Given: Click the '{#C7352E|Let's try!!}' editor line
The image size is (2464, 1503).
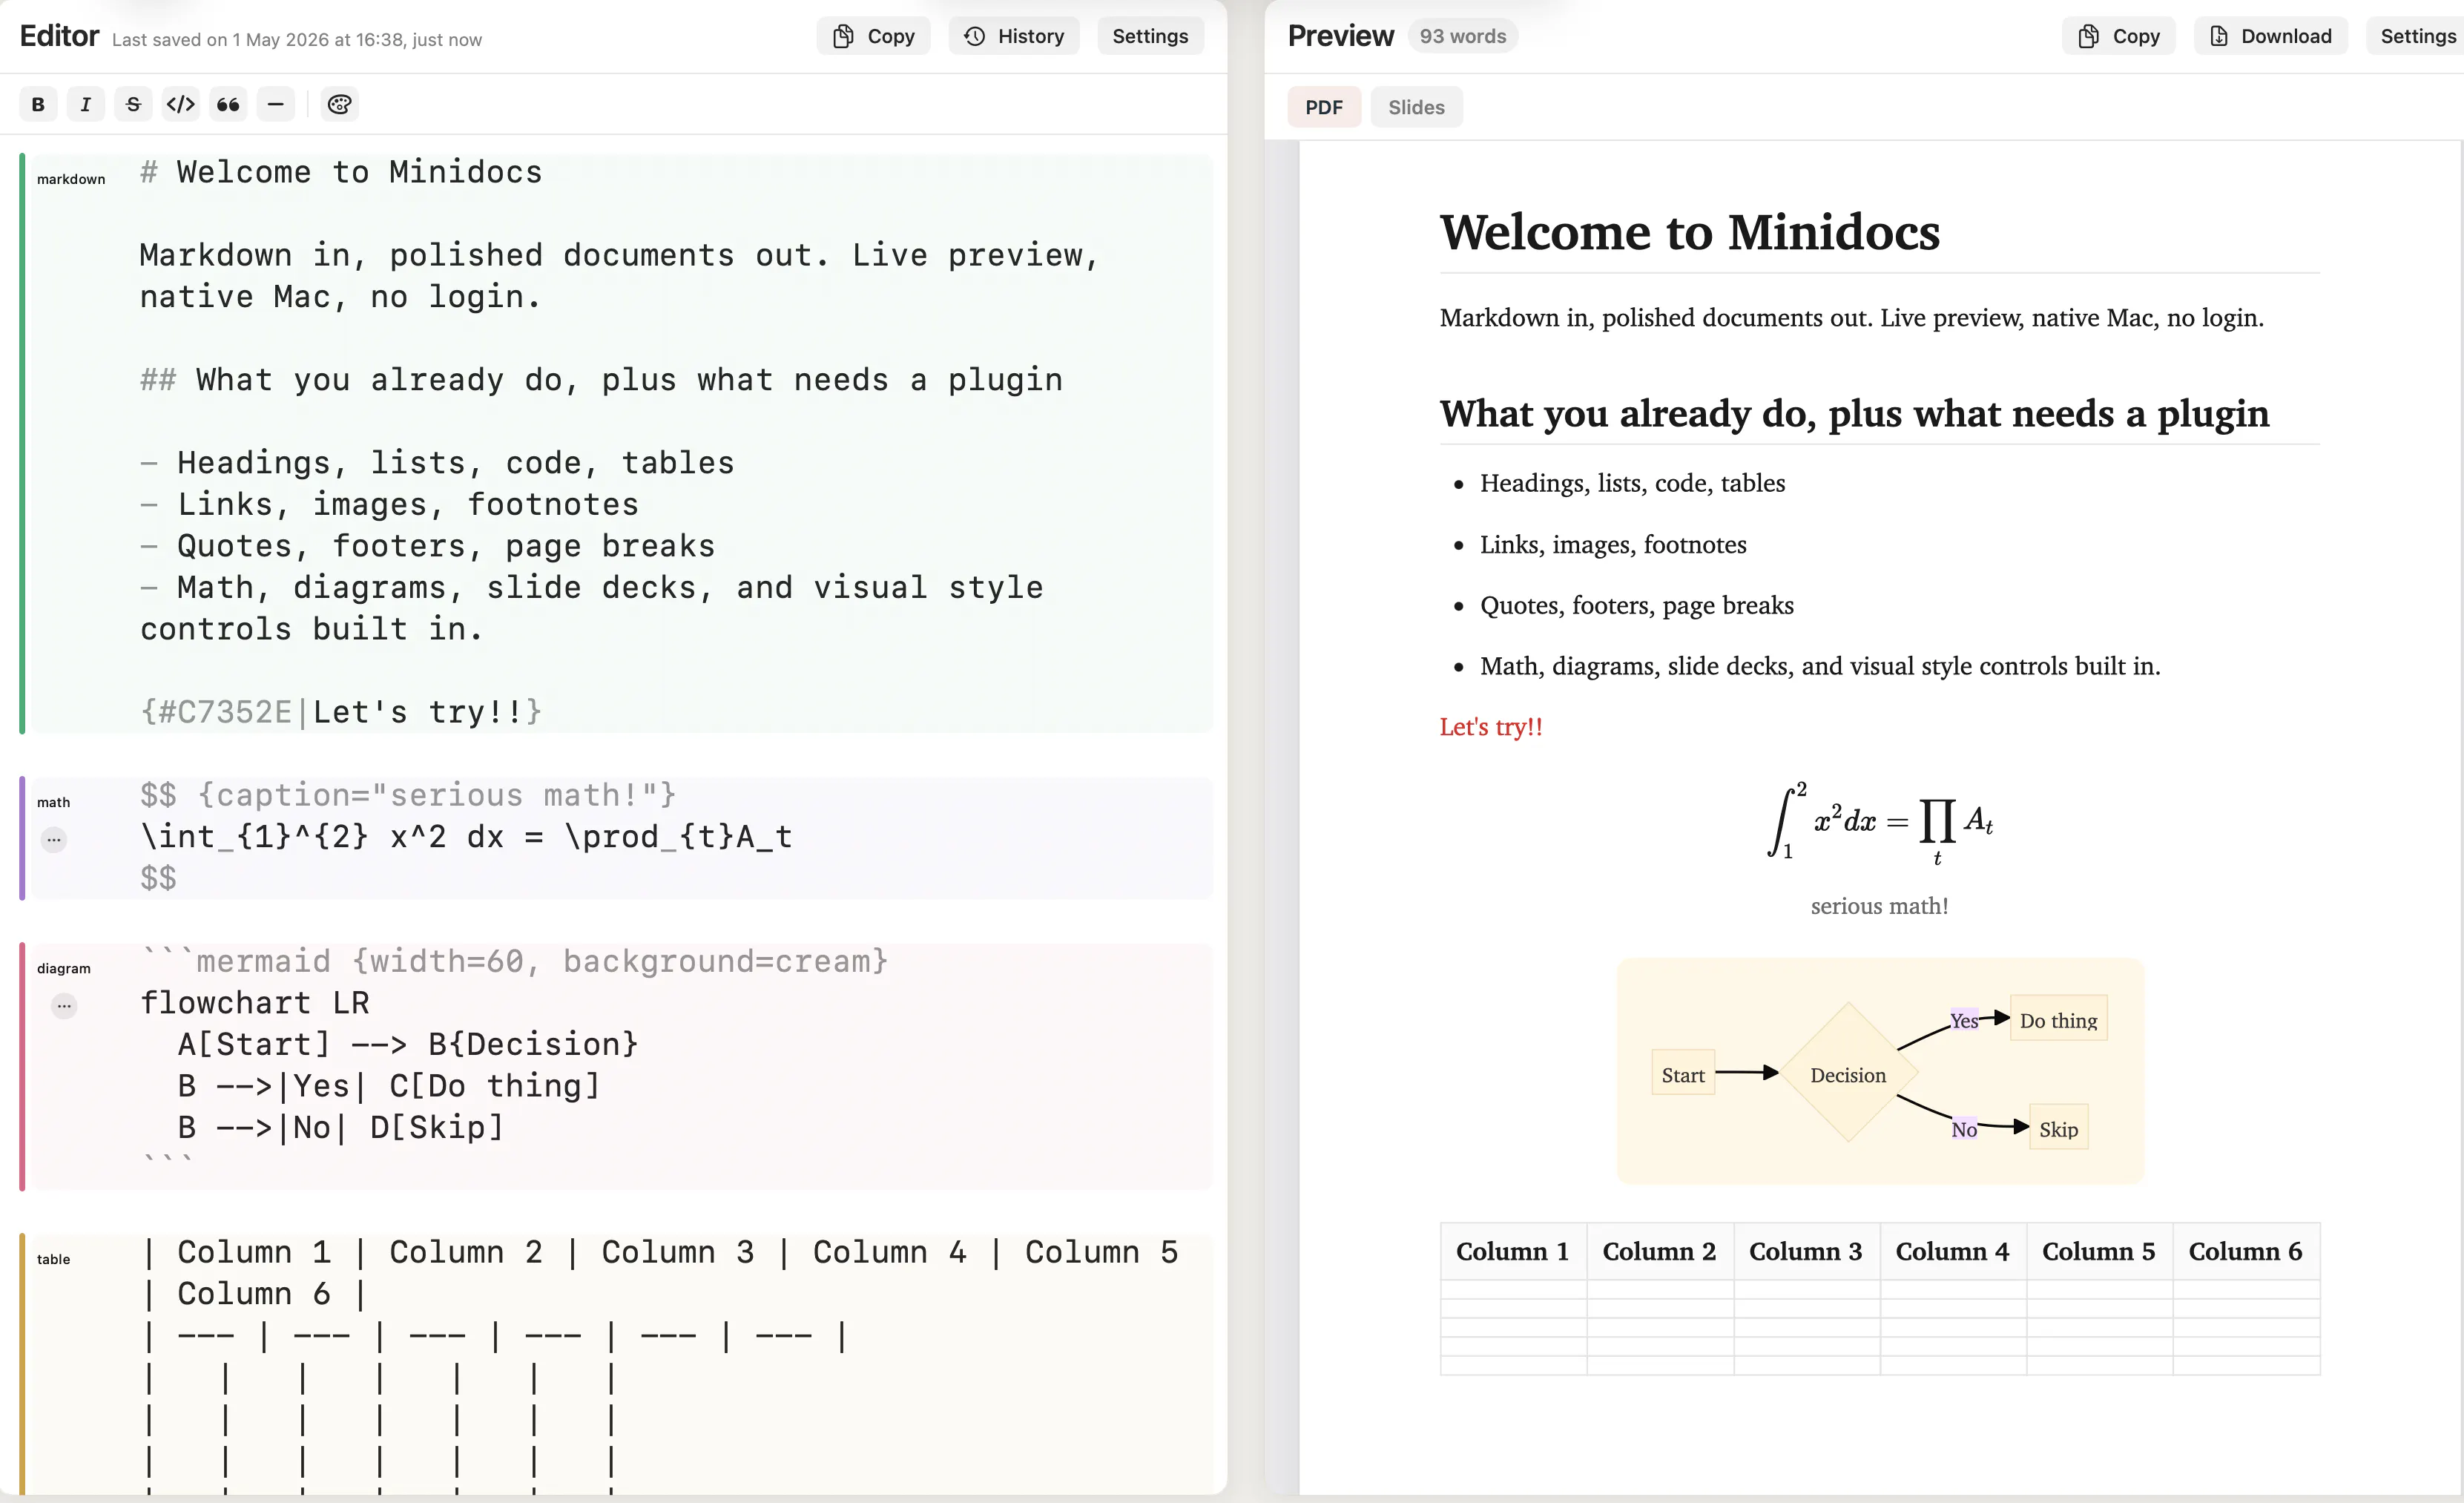Looking at the screenshot, I should point(341,712).
